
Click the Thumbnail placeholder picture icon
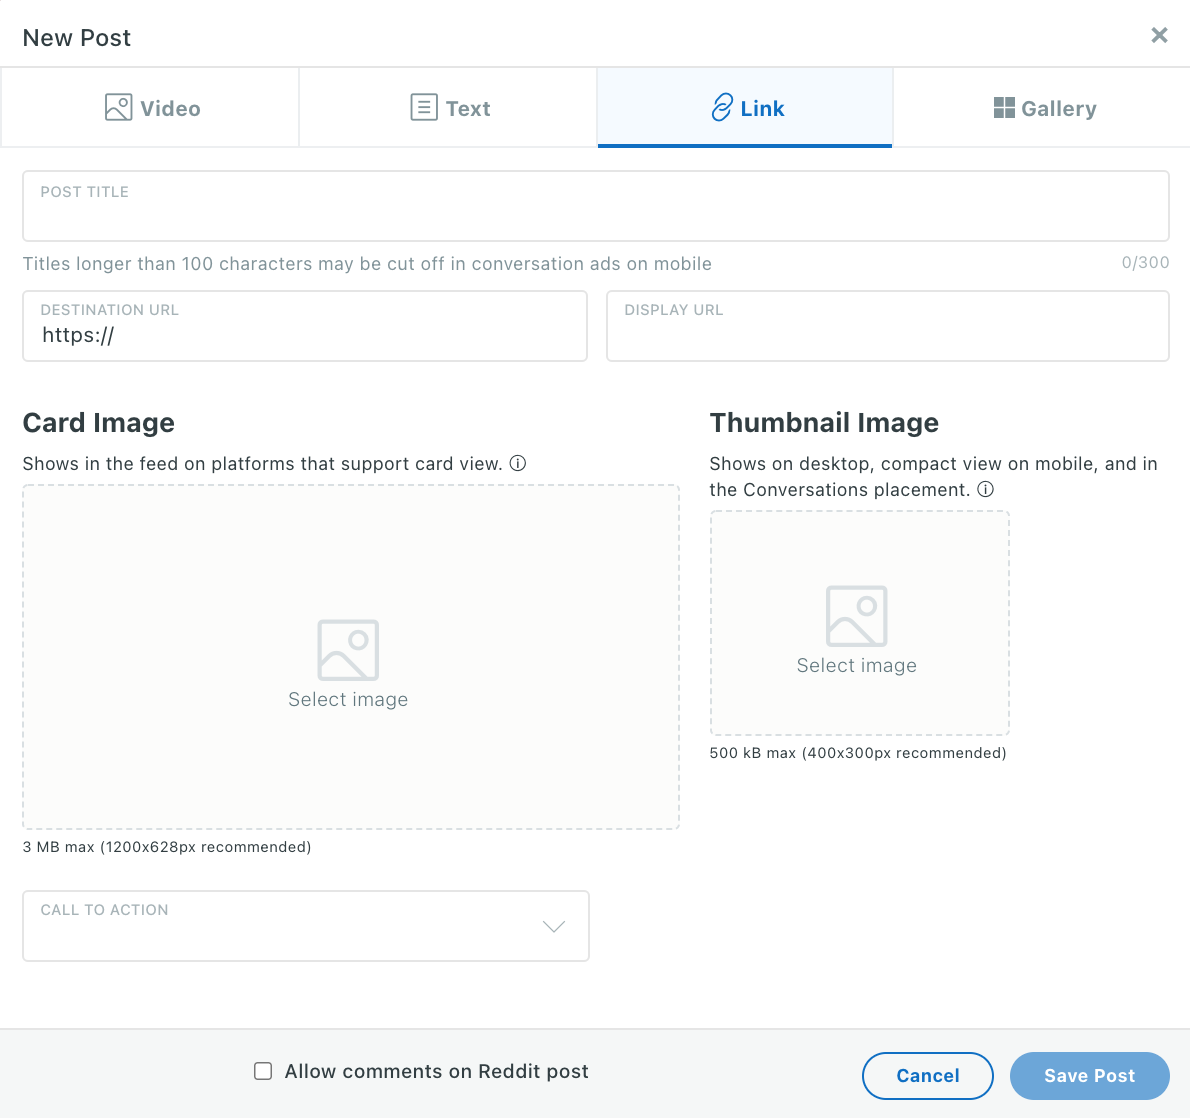[857, 616]
